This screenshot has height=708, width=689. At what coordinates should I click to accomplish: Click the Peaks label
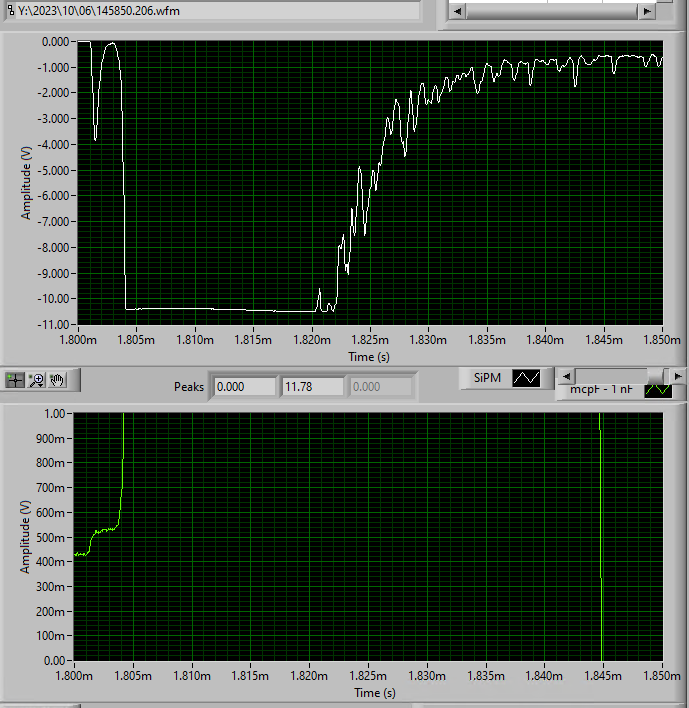pyautogui.click(x=189, y=387)
